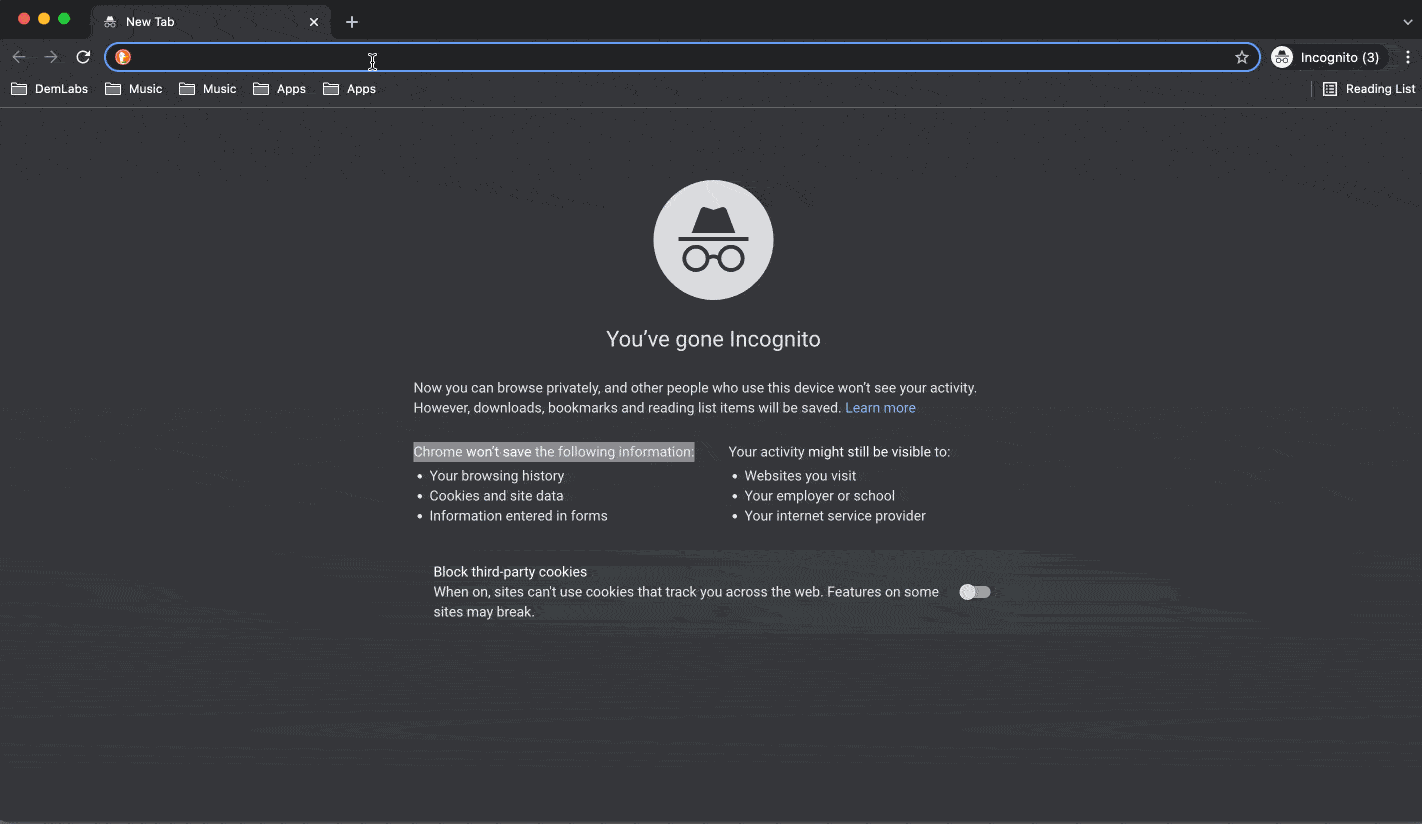The height and width of the screenshot is (824, 1422).
Task: Minimize window with yellow traffic light button
Action: click(44, 19)
